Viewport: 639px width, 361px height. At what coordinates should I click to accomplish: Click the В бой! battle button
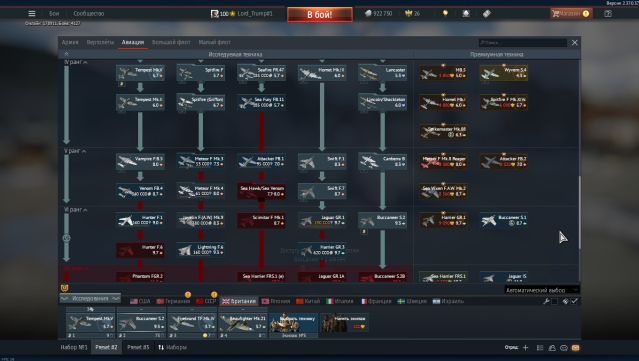click(320, 15)
